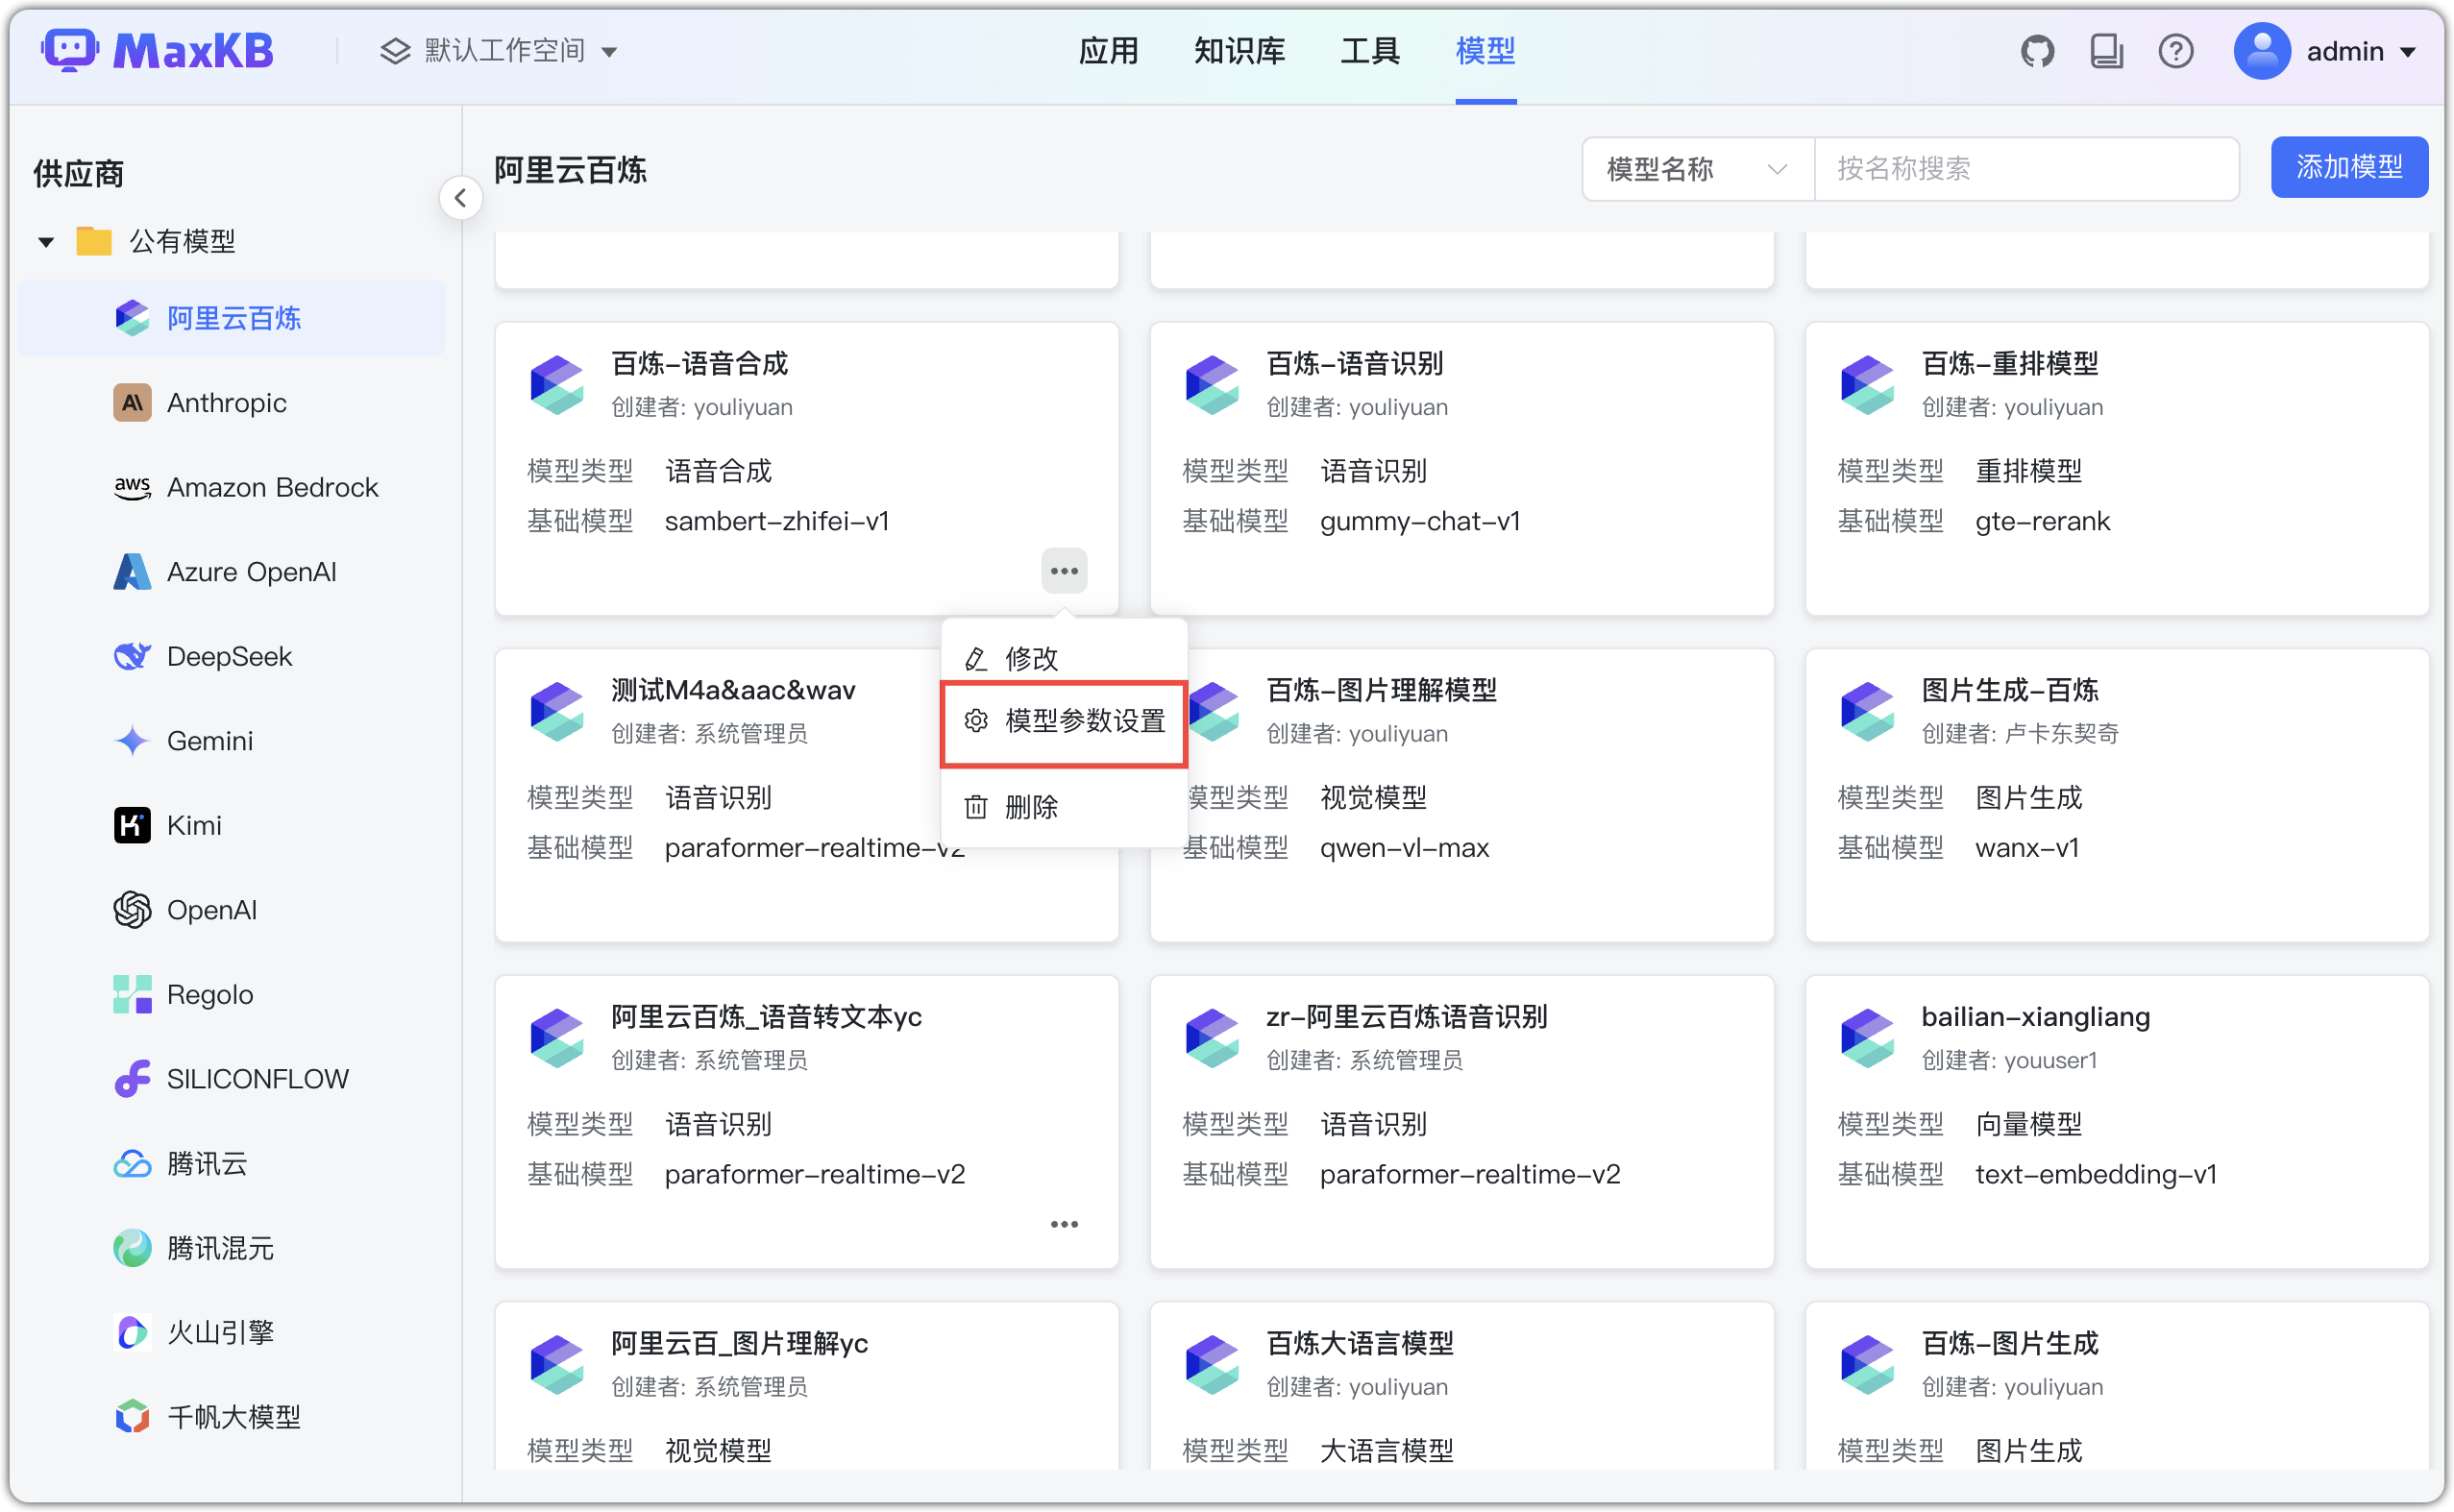Viewport: 2454px width, 1512px height.
Task: Click the help question mark icon
Action: (x=2176, y=51)
